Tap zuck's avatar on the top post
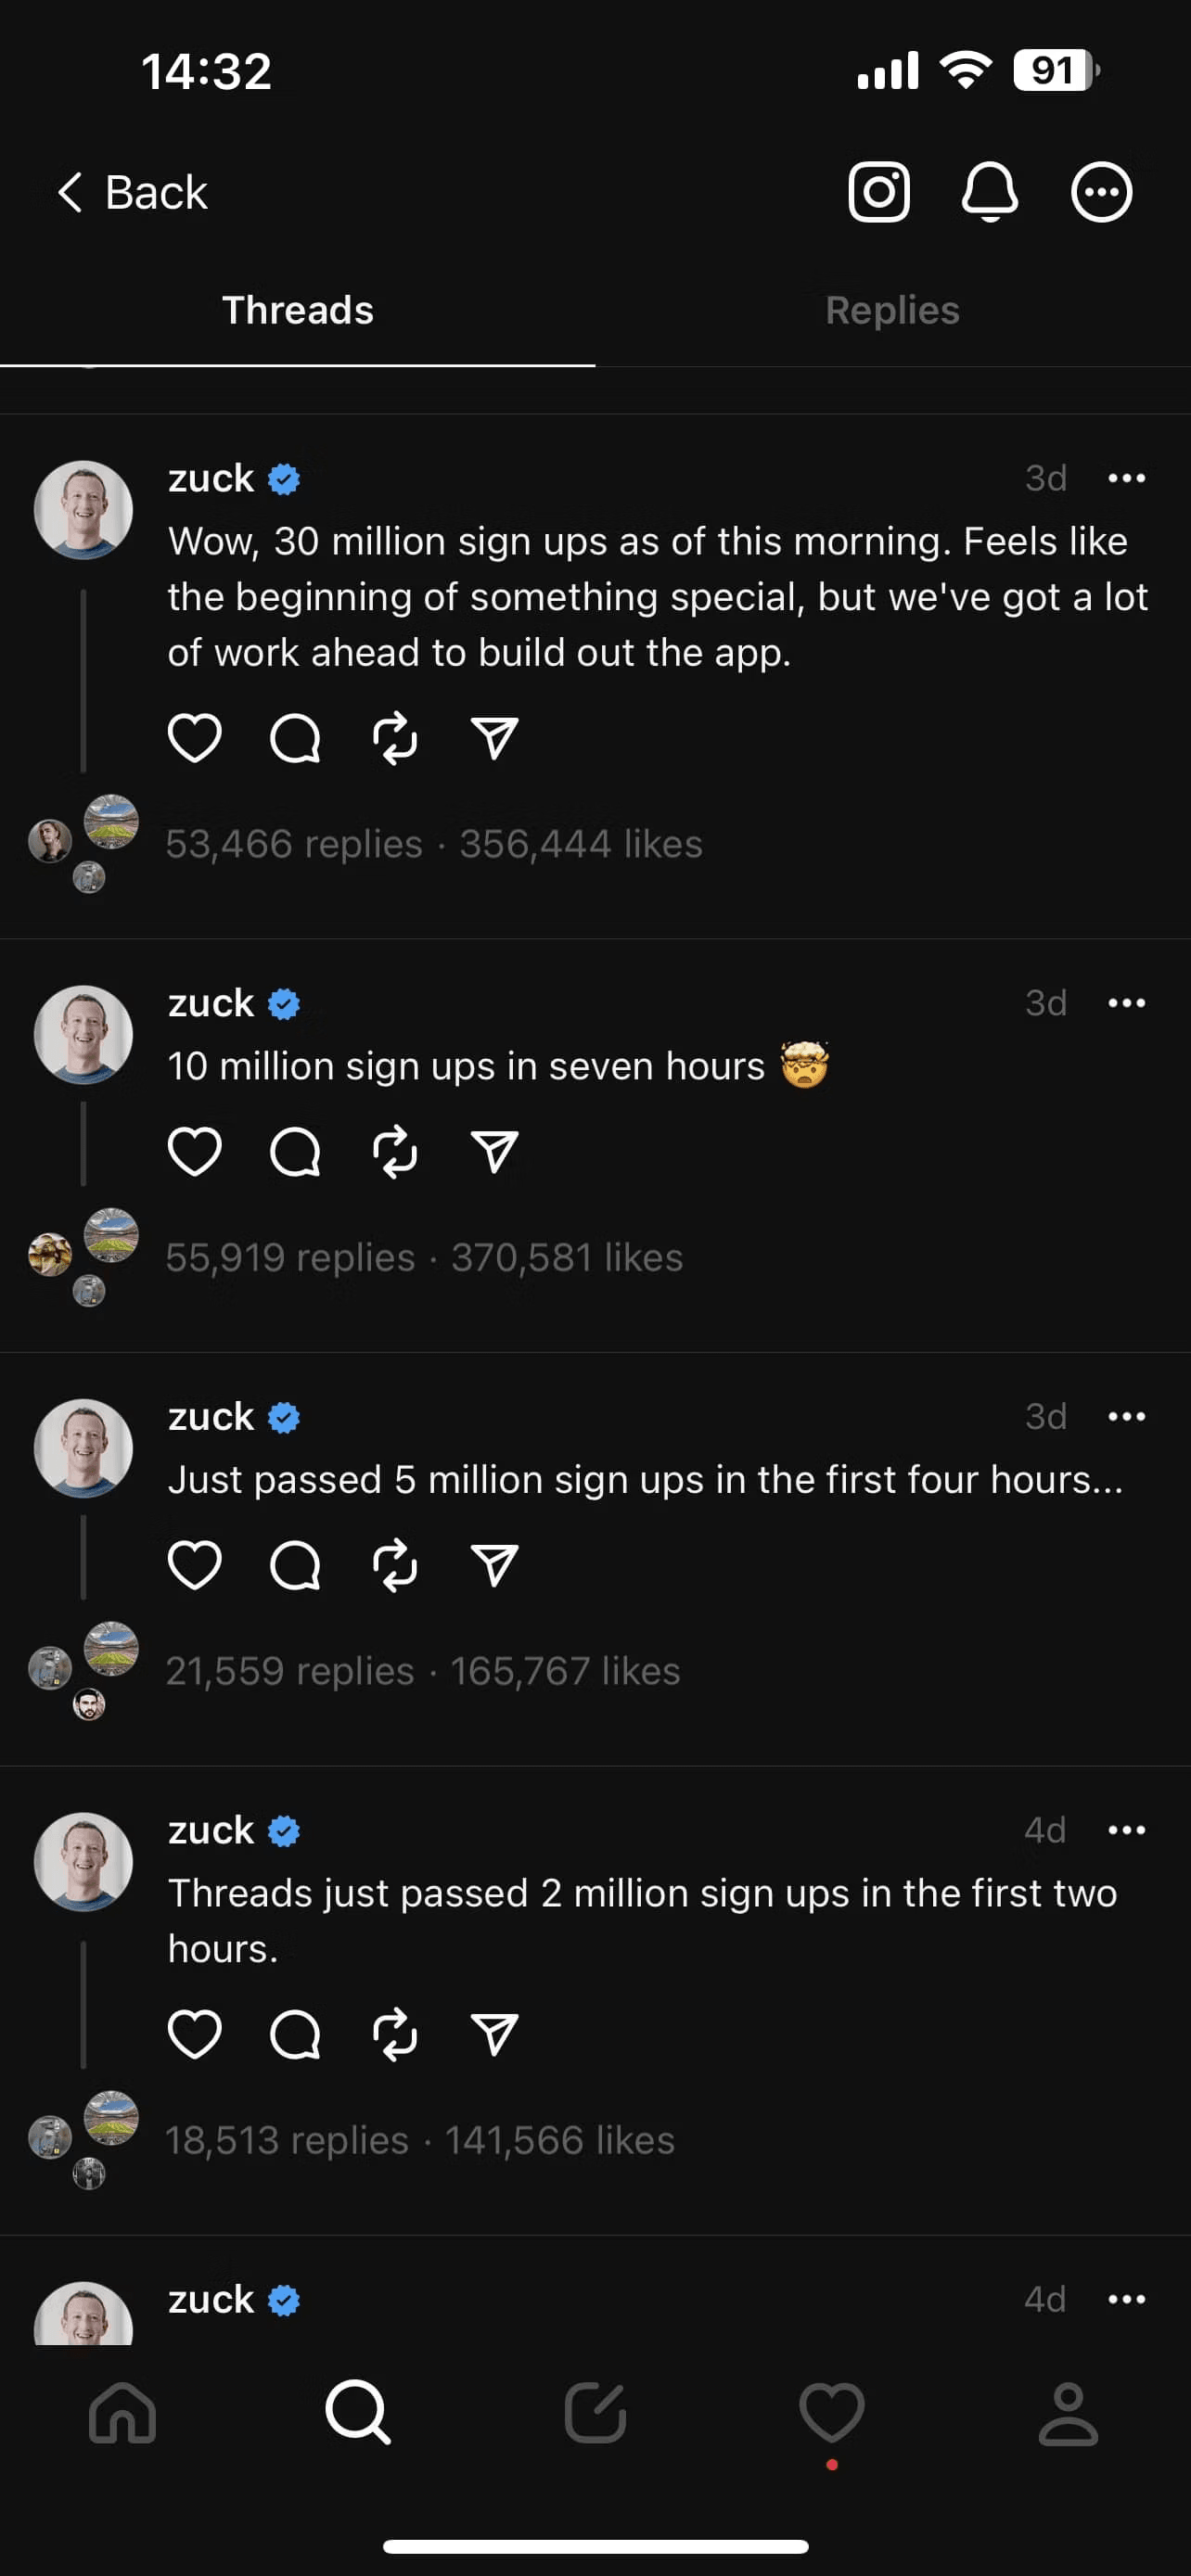Screen dimensions: 1191x2576 pos(83,509)
